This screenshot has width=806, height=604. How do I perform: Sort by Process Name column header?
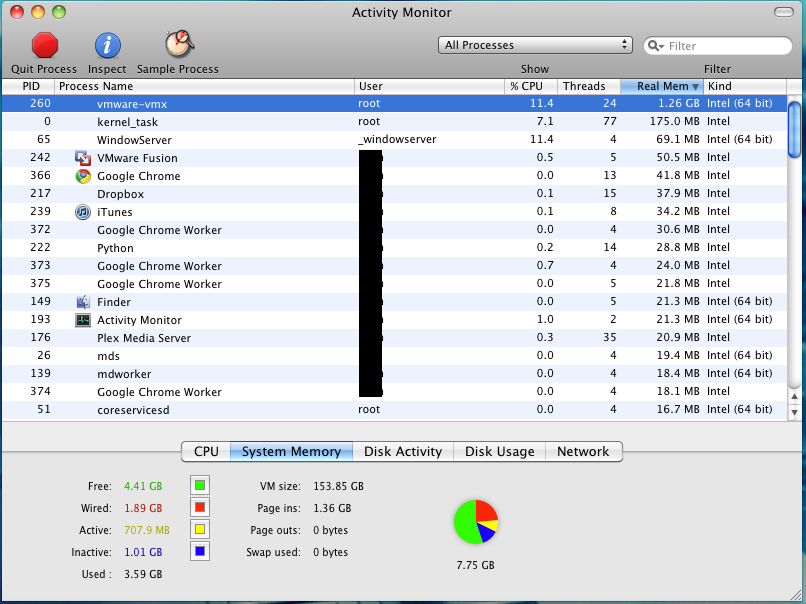click(204, 86)
